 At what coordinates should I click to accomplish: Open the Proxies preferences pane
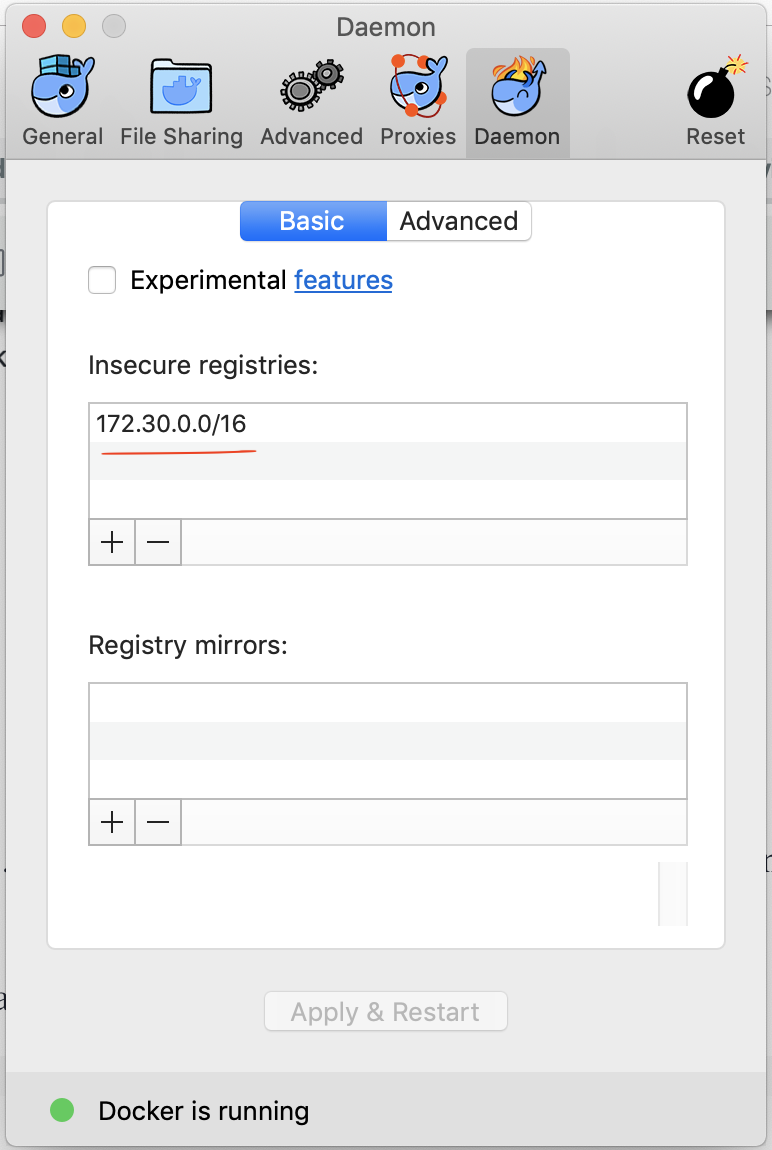[x=418, y=102]
